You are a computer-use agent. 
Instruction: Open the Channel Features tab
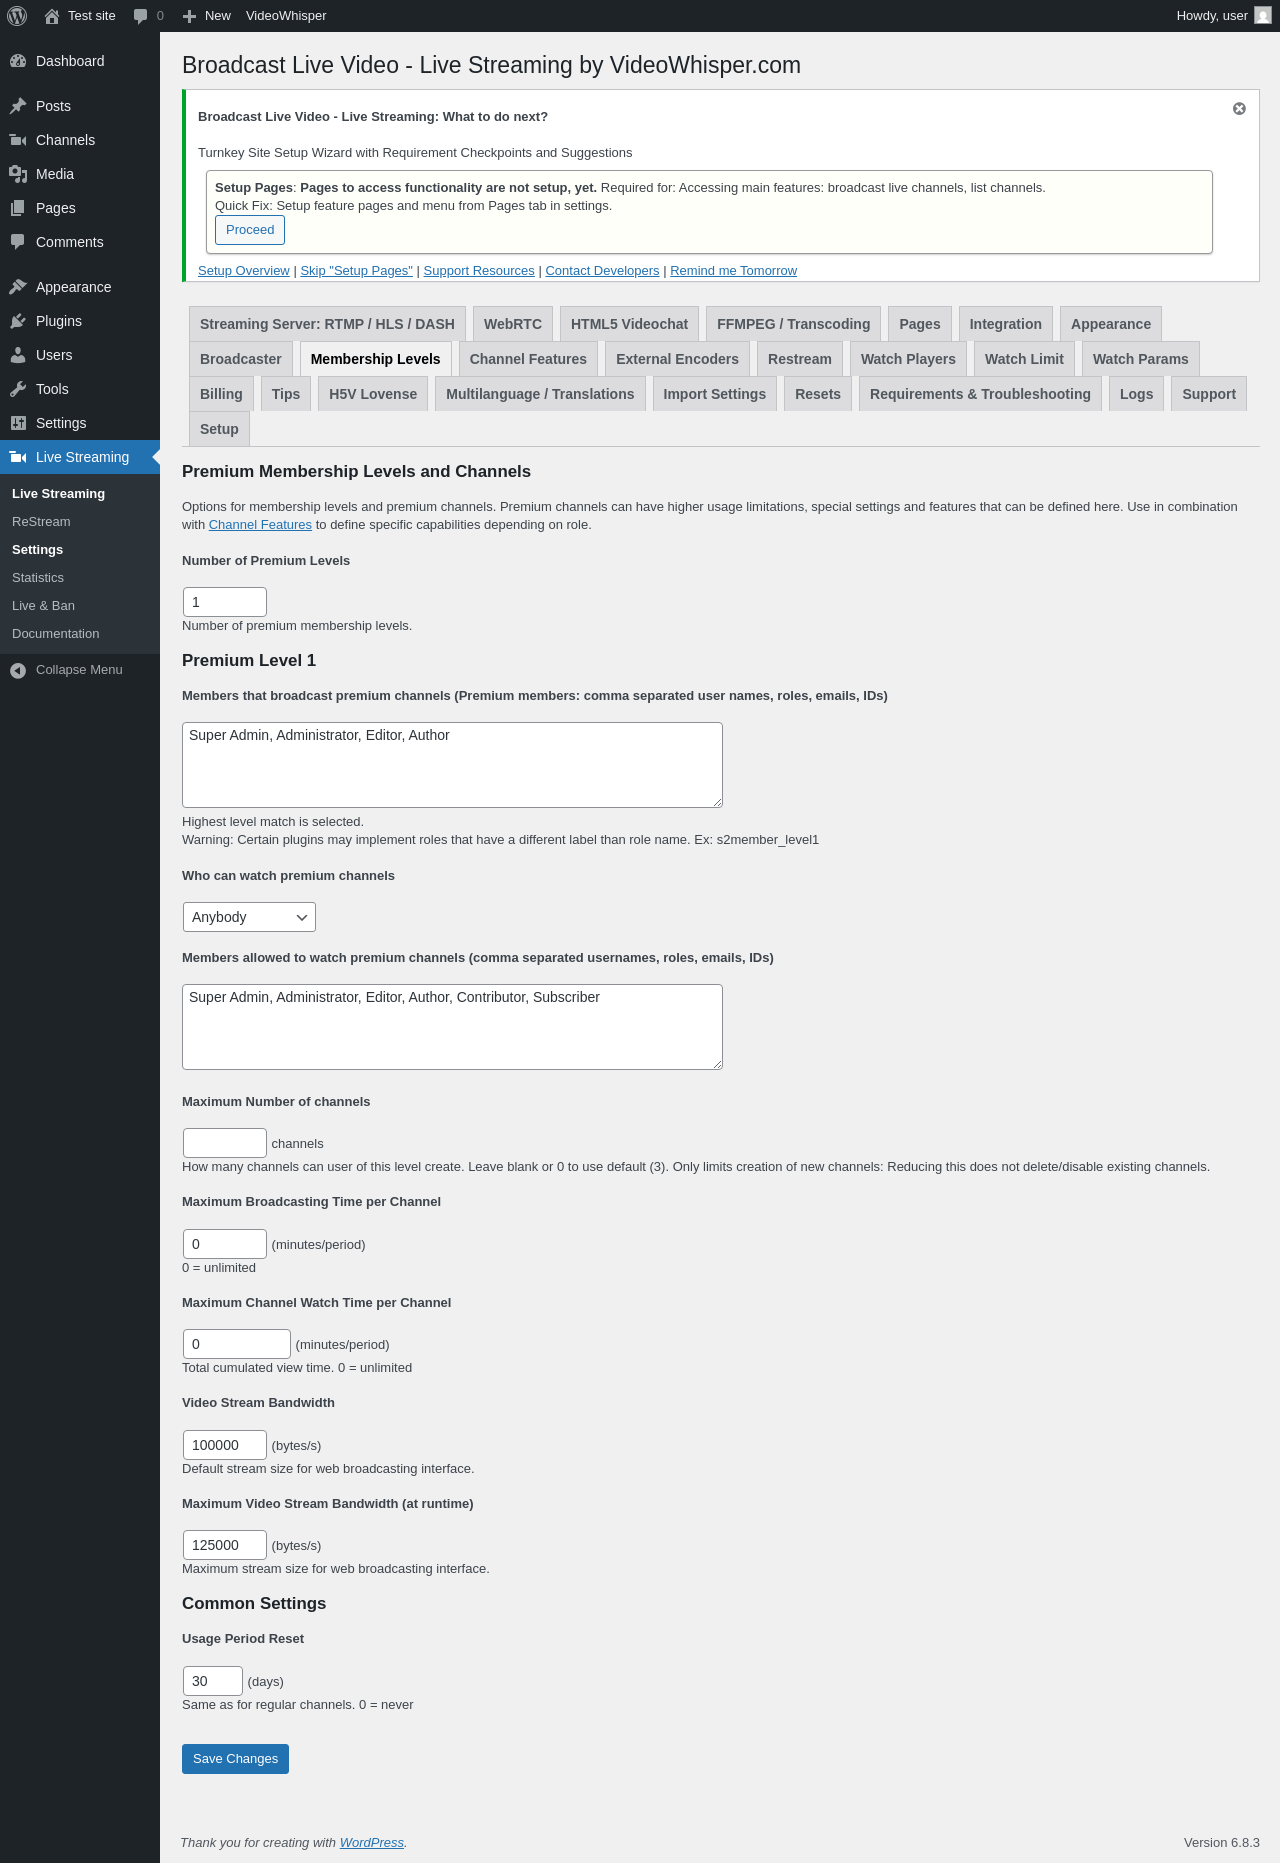pos(528,359)
